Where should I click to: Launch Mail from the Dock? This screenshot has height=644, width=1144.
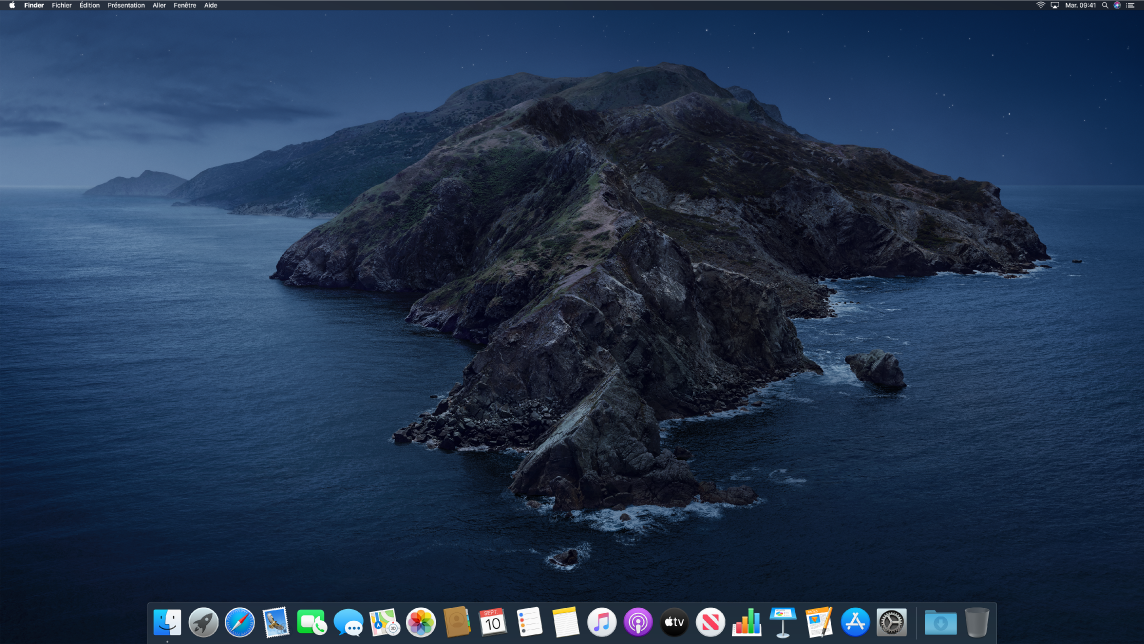pyautogui.click(x=275, y=622)
